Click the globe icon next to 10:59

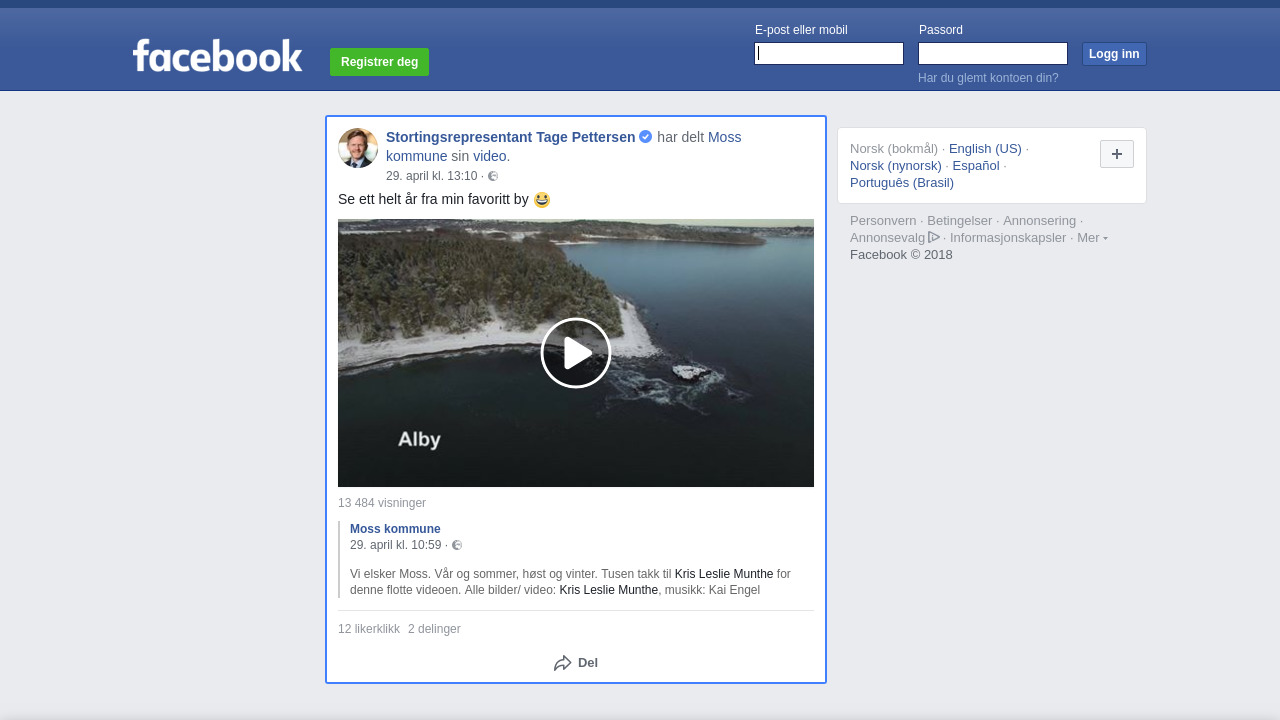coord(457,545)
